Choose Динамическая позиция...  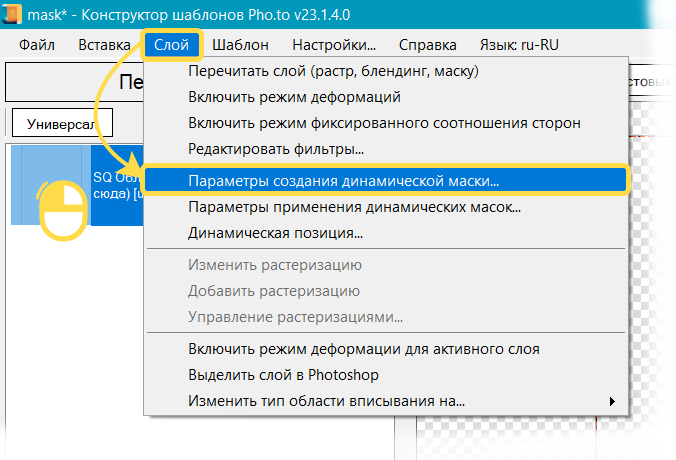coord(275,233)
